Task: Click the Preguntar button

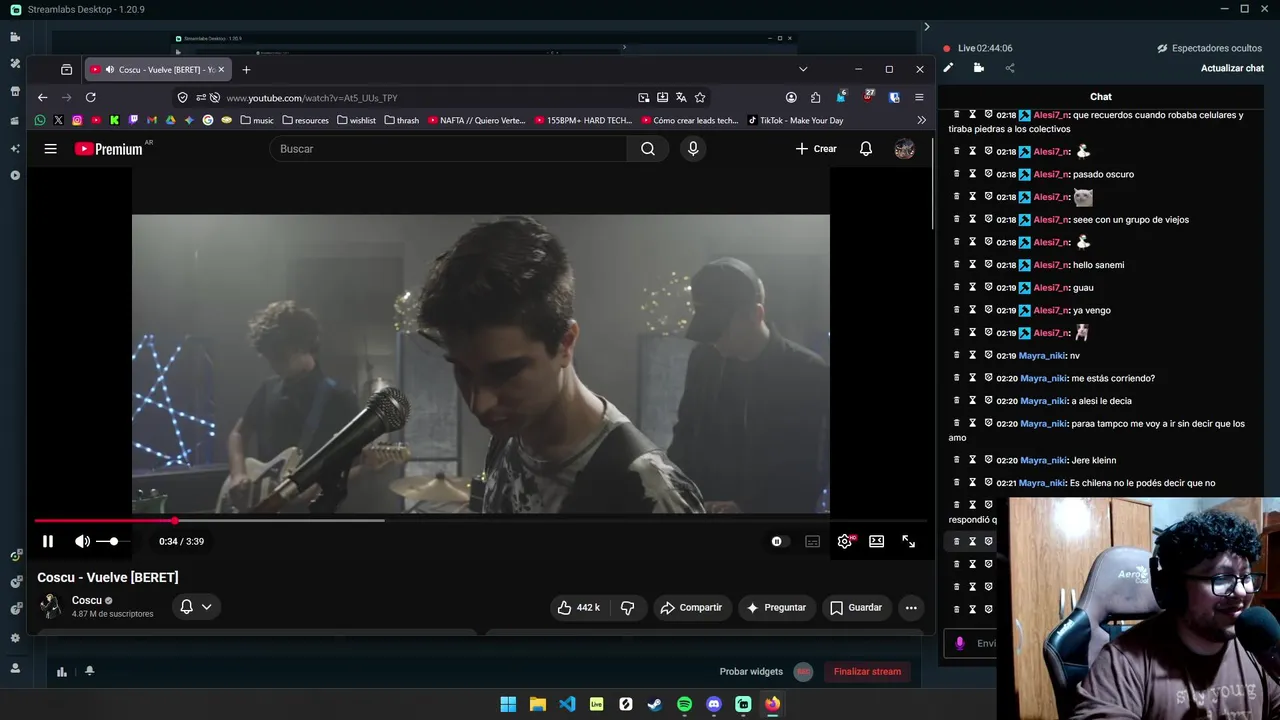Action: coord(777,607)
